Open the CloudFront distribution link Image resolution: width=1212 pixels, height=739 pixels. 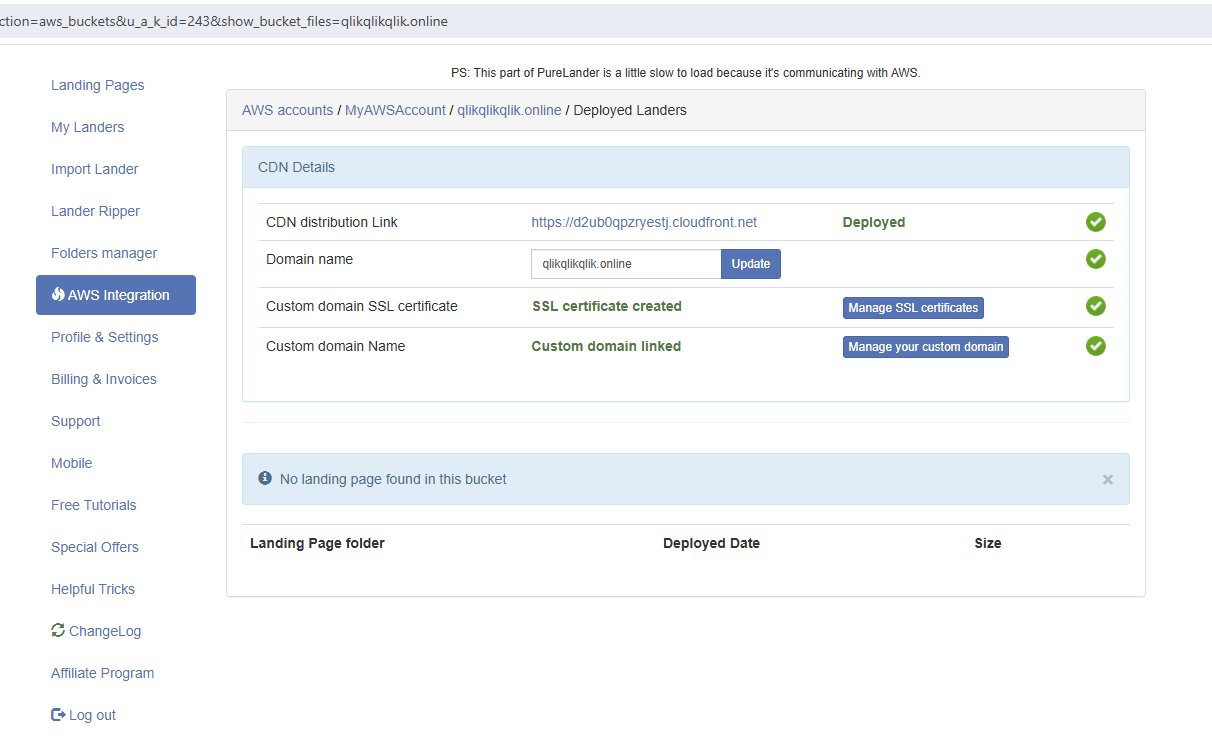(644, 222)
